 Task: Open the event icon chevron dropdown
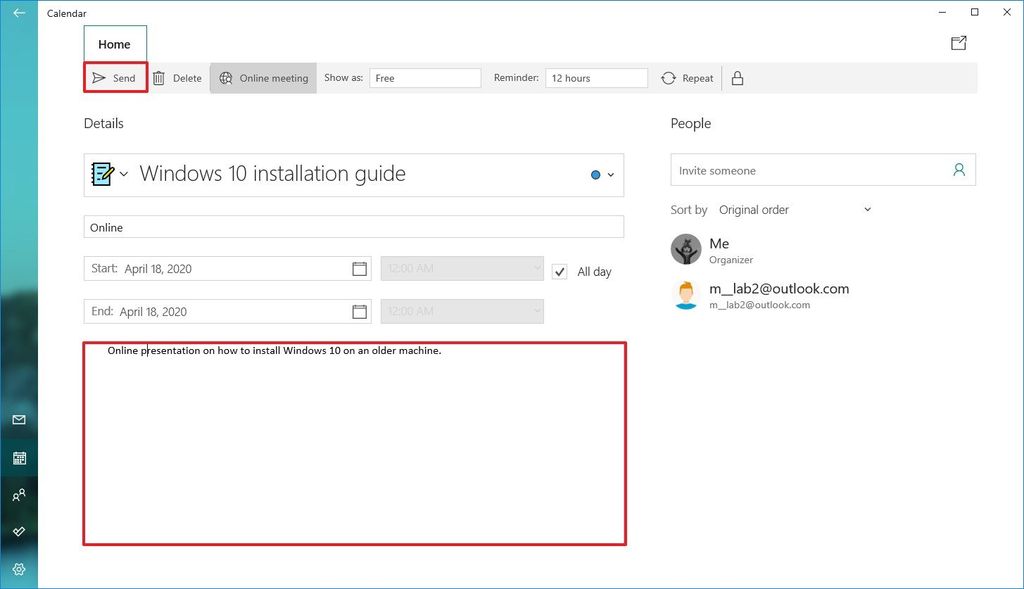click(x=124, y=174)
